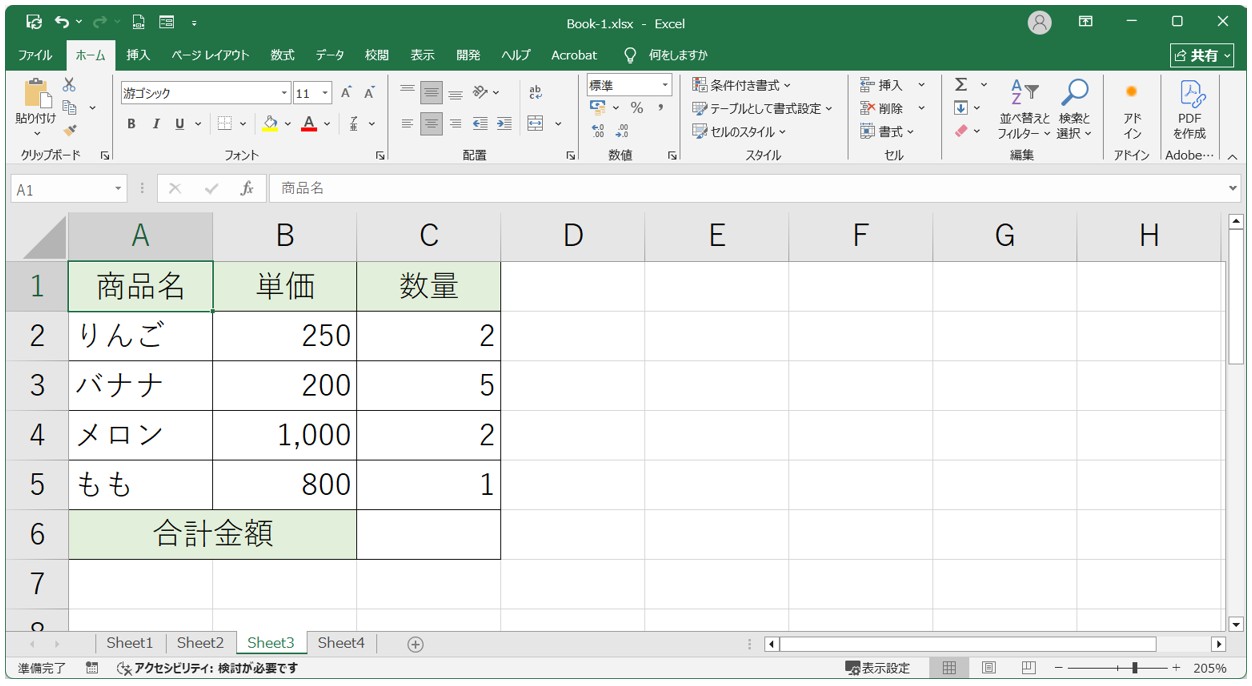Click PDFを作成 Acrobat button
This screenshot has width=1252, height=686.
click(x=1190, y=109)
